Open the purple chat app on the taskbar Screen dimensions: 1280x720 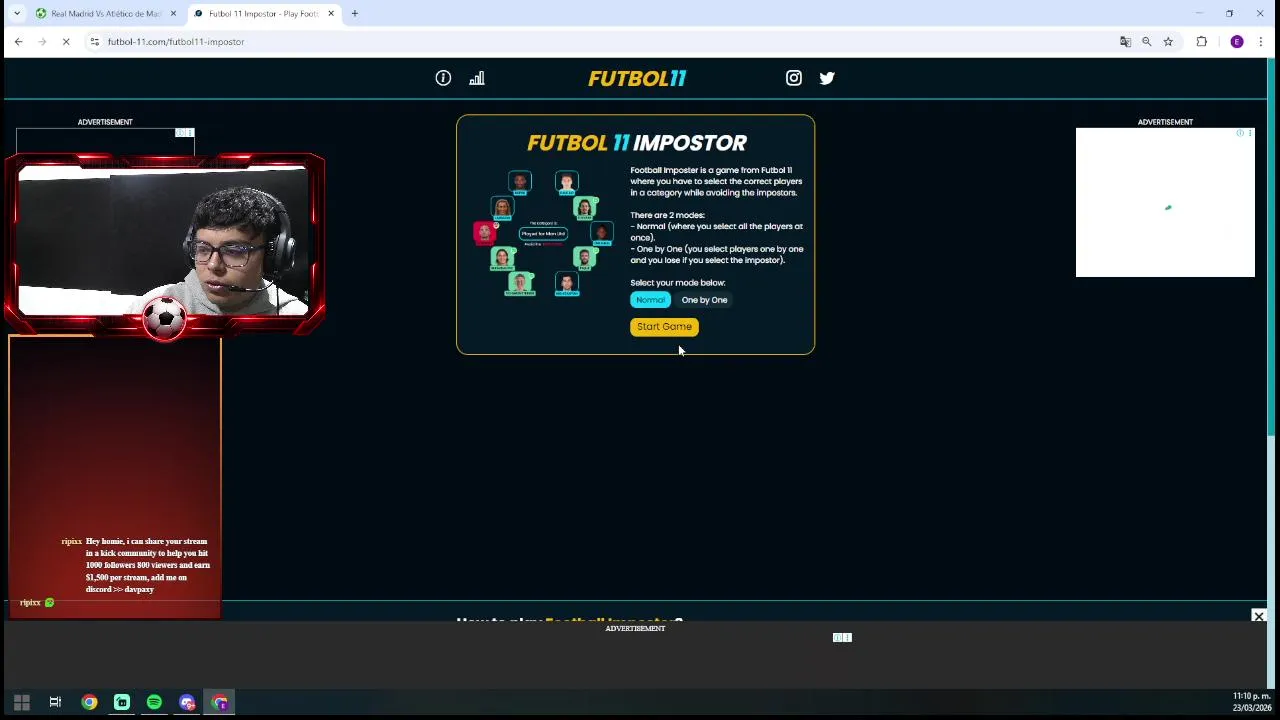pos(187,702)
